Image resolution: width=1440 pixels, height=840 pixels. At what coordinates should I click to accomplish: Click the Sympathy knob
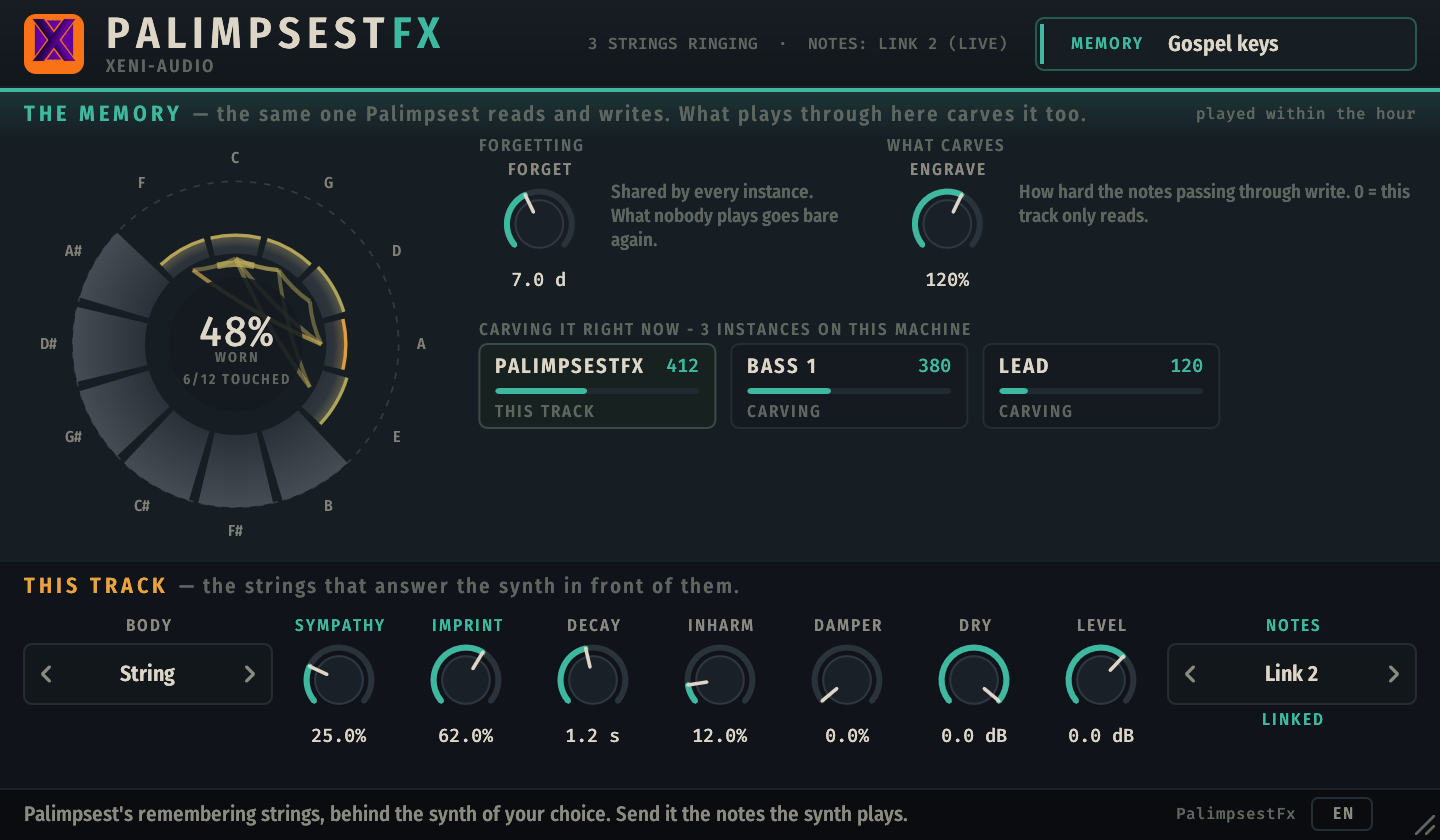coord(339,680)
